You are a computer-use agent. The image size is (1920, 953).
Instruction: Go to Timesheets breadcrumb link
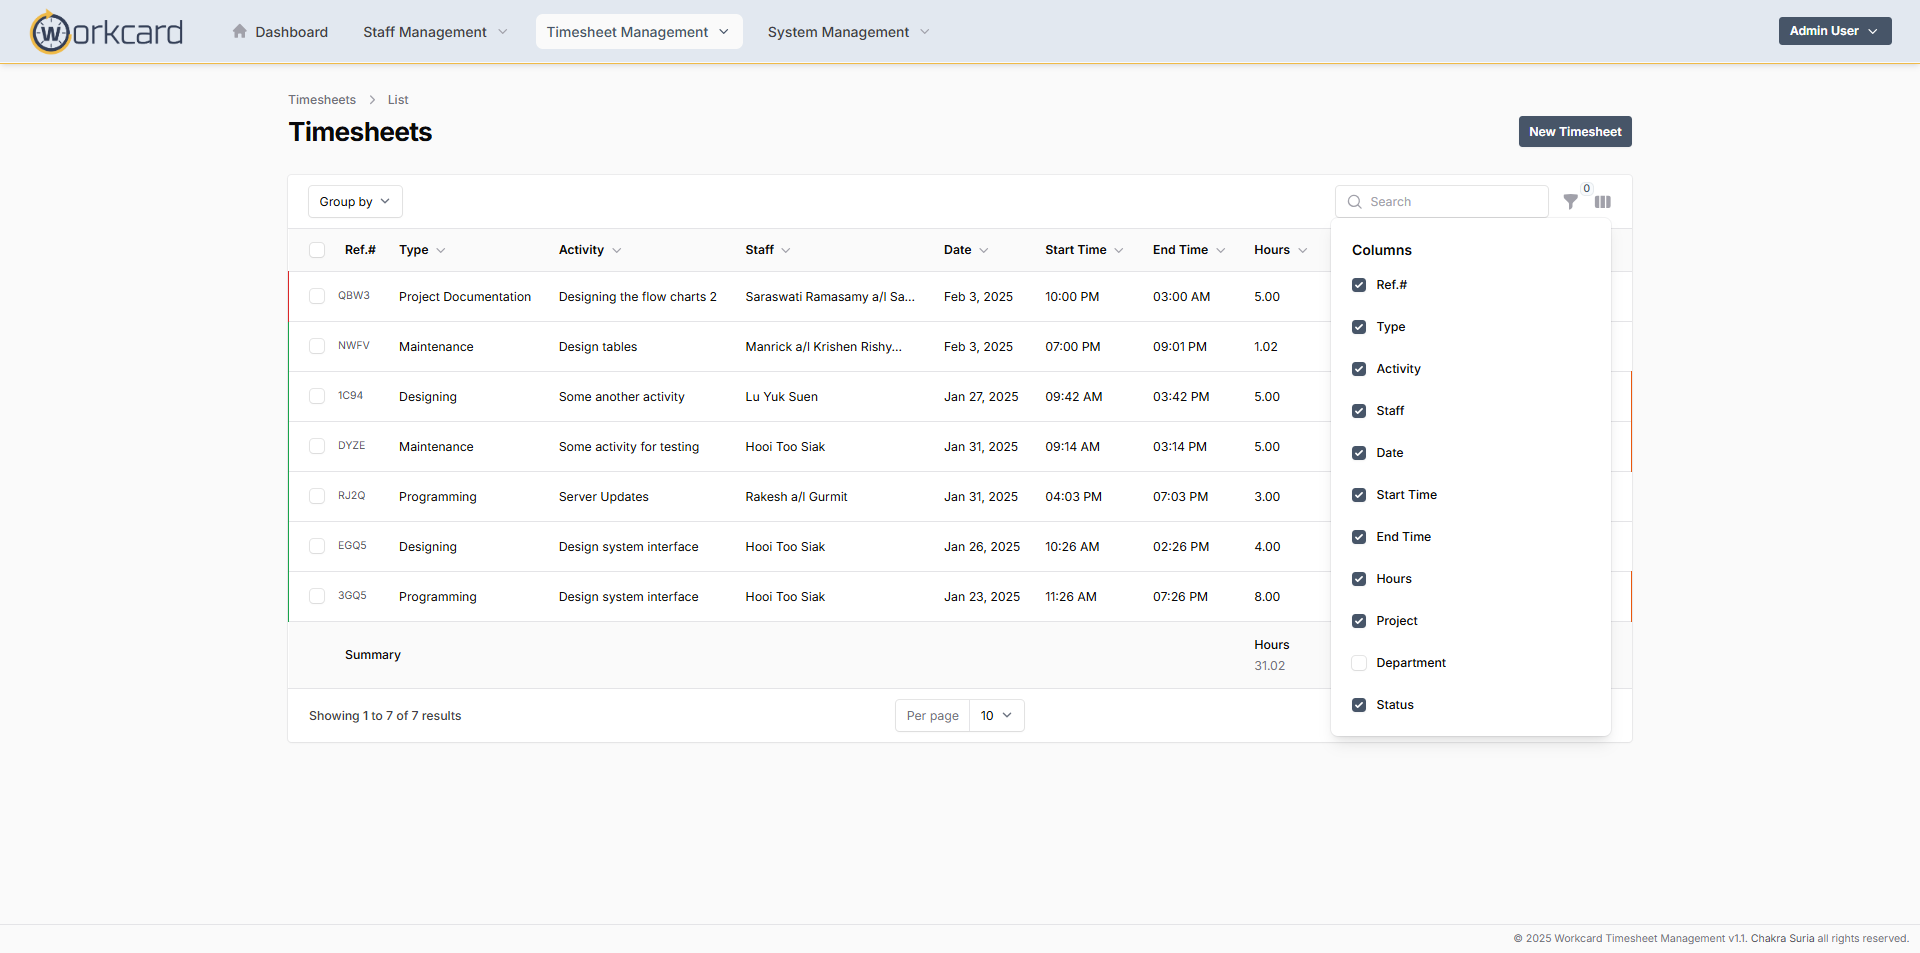click(322, 100)
